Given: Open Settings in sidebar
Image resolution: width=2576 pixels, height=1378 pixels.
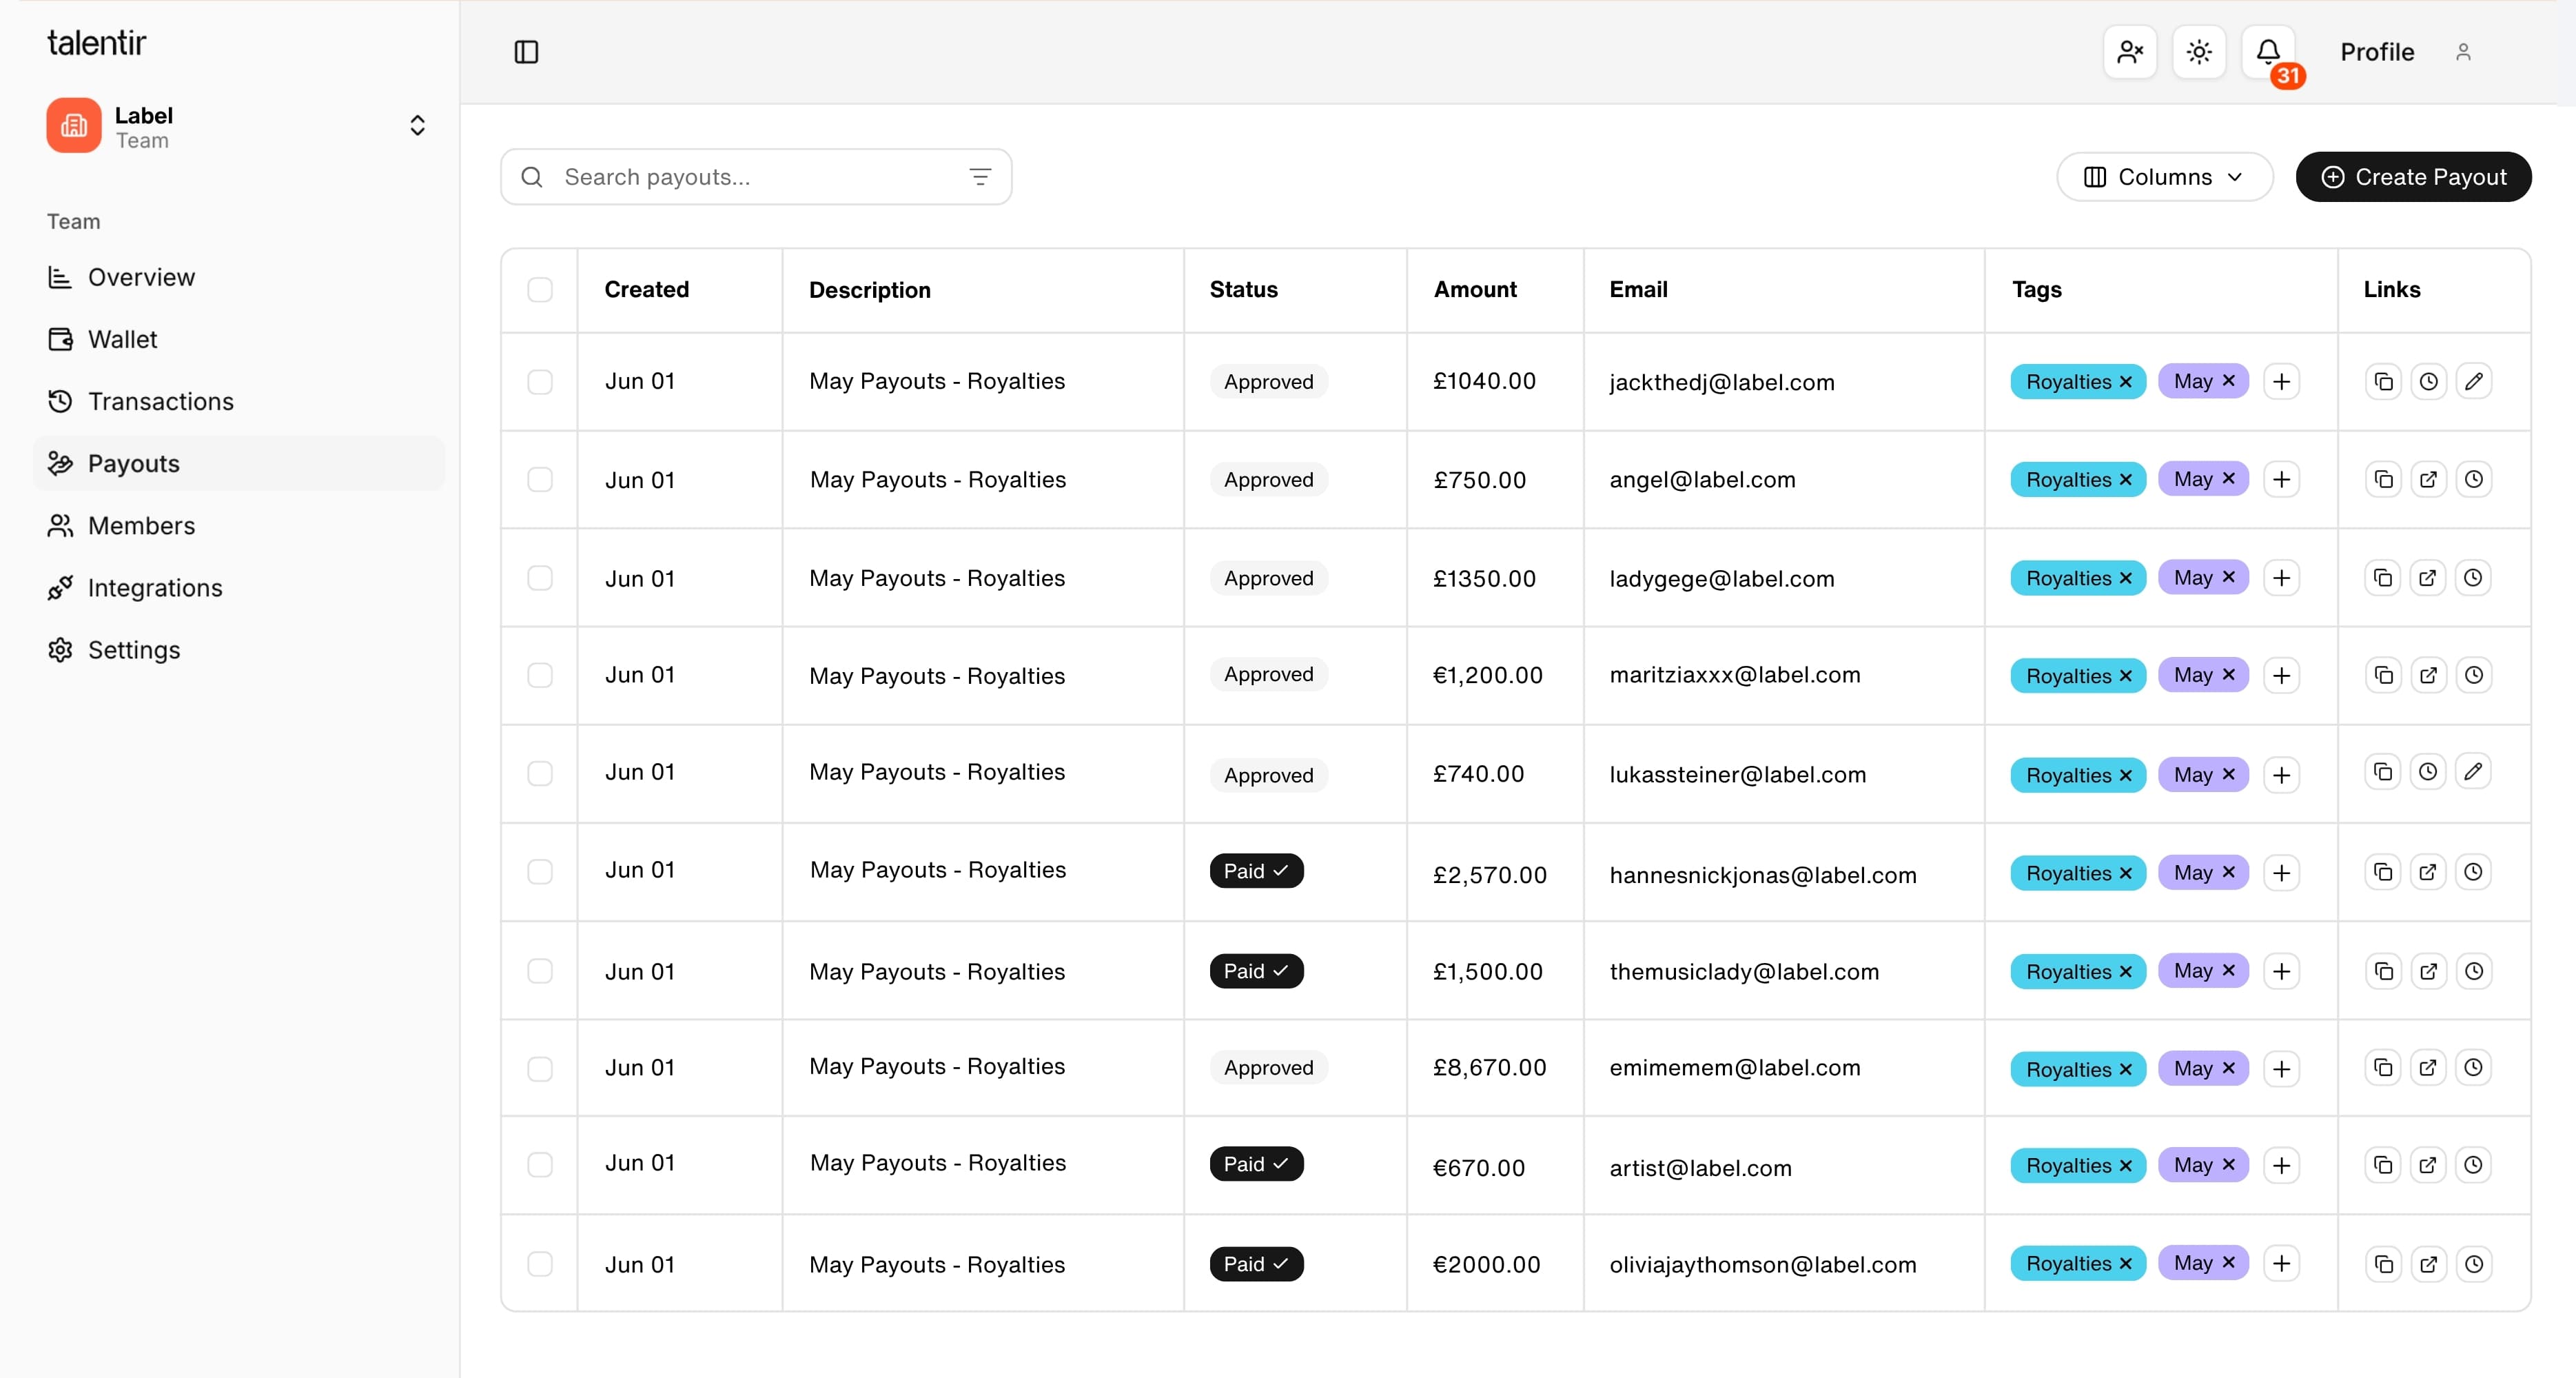Looking at the screenshot, I should (x=238, y=649).
